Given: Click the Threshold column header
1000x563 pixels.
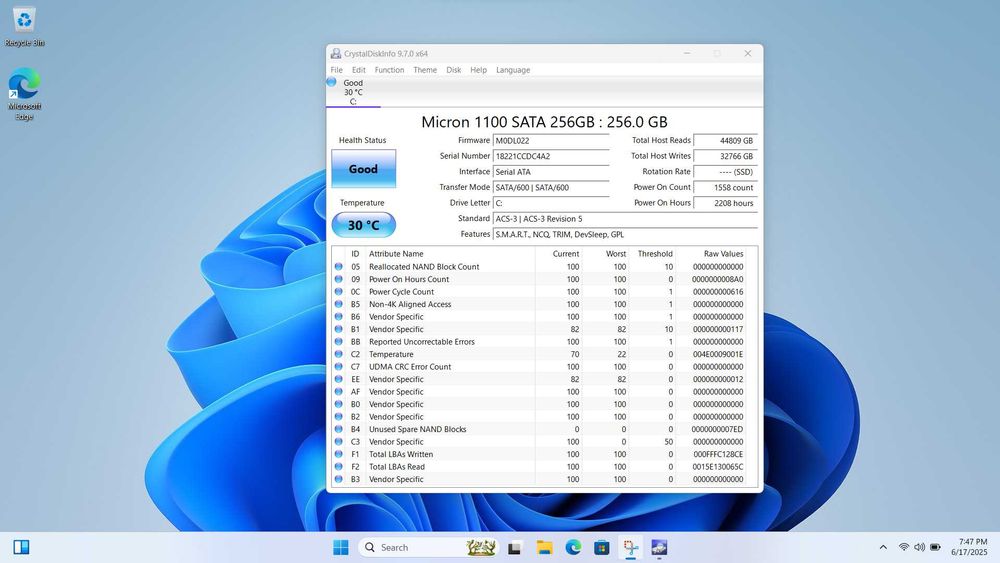Looking at the screenshot, I should [x=655, y=254].
